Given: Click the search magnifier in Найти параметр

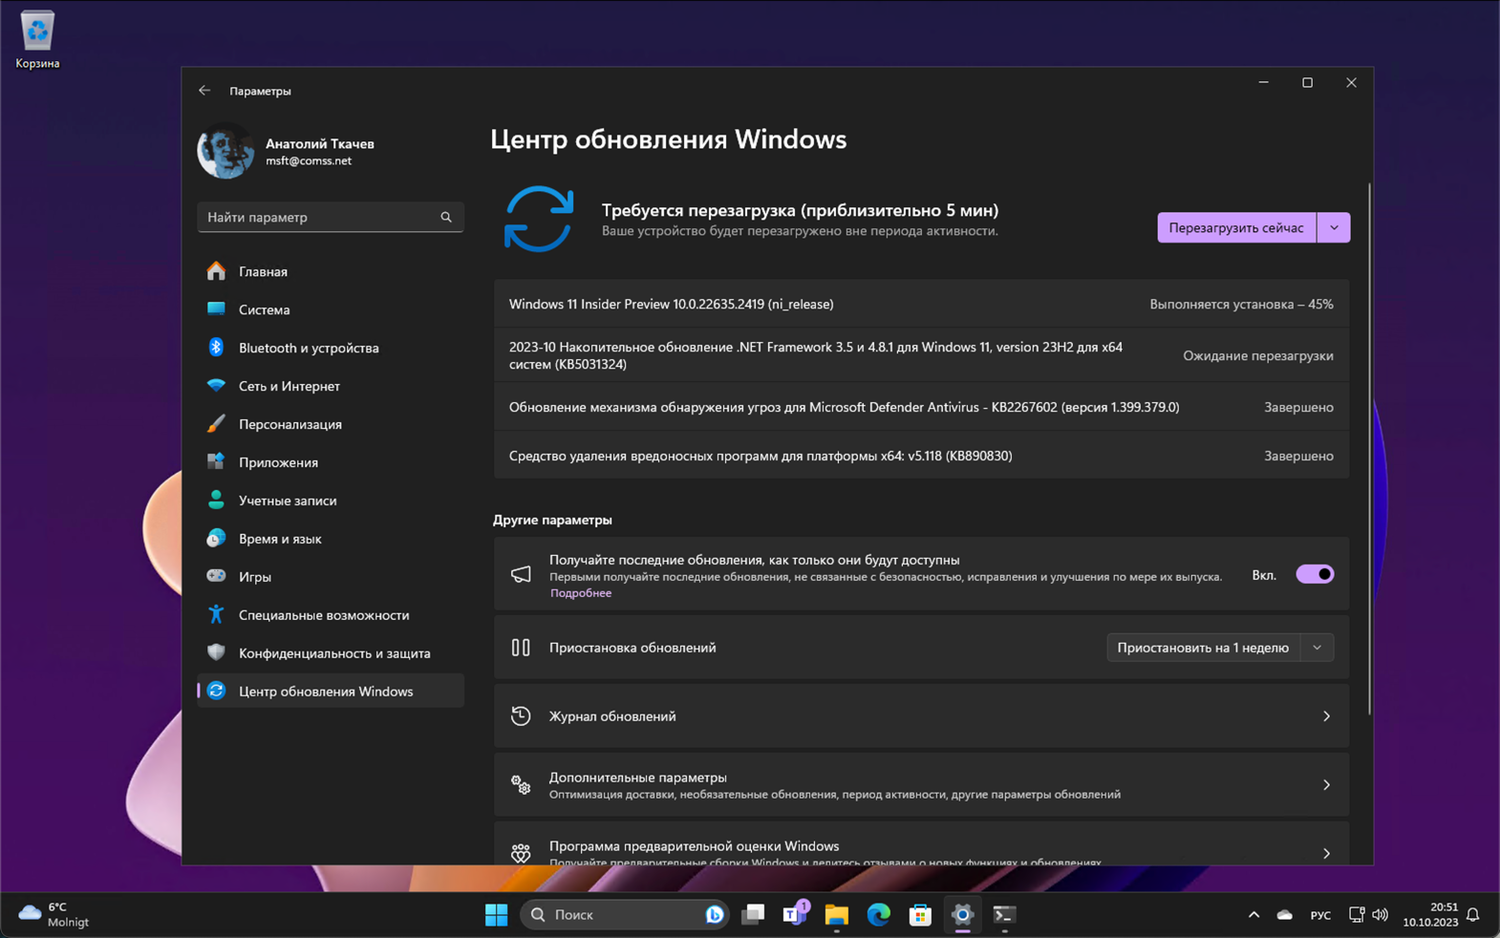Looking at the screenshot, I should (x=446, y=217).
